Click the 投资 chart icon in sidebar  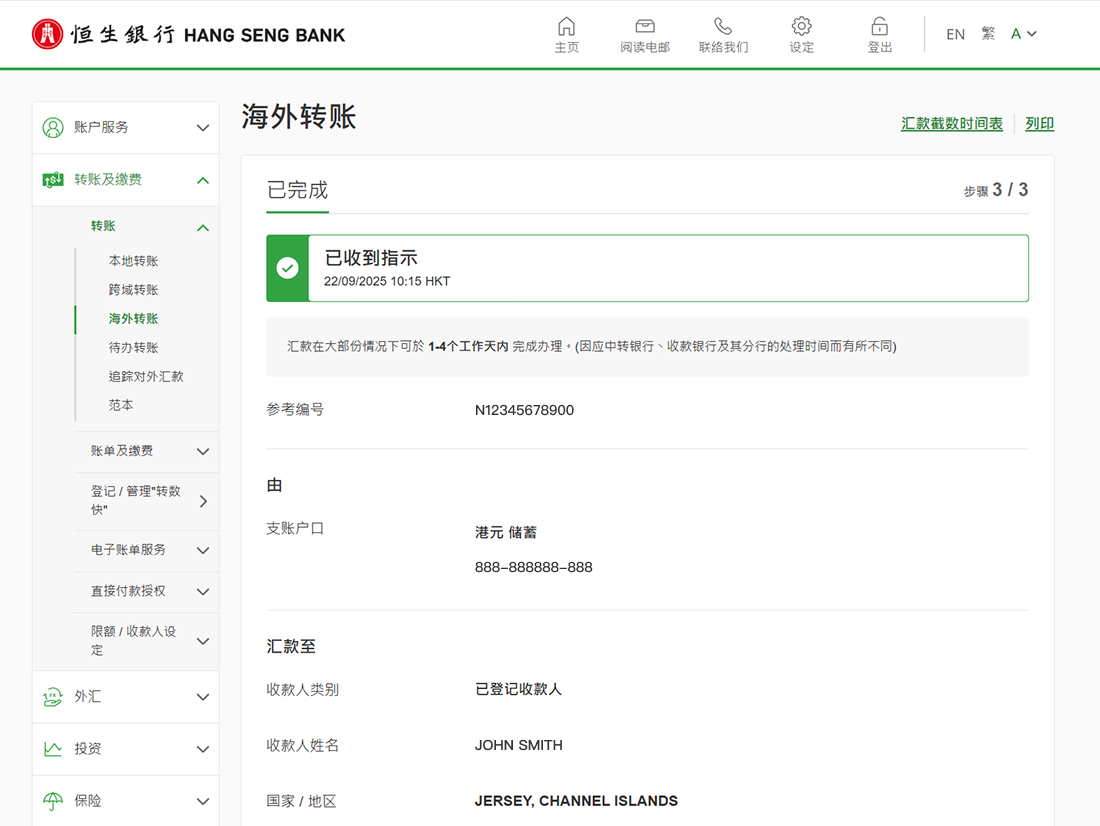pyautogui.click(x=52, y=748)
